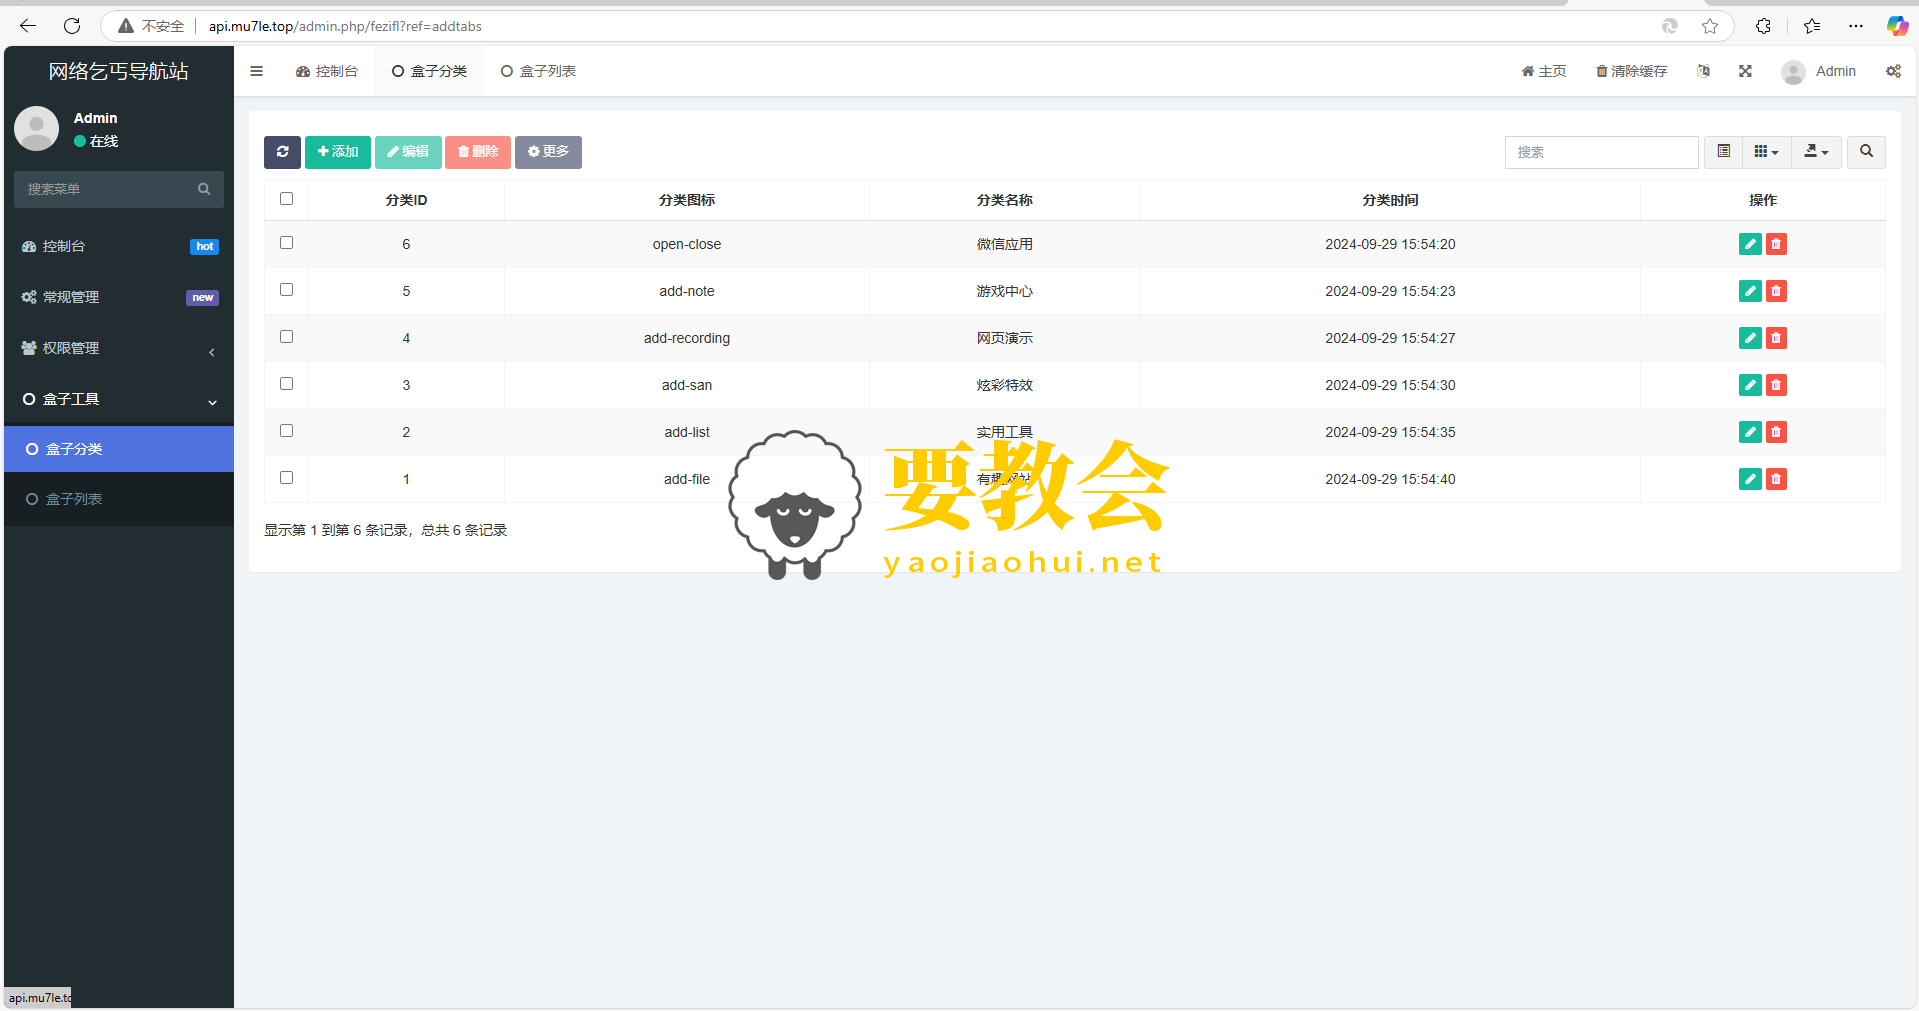Switch to the 盒子列表 tab
The height and width of the screenshot is (1011, 1919).
(538, 71)
